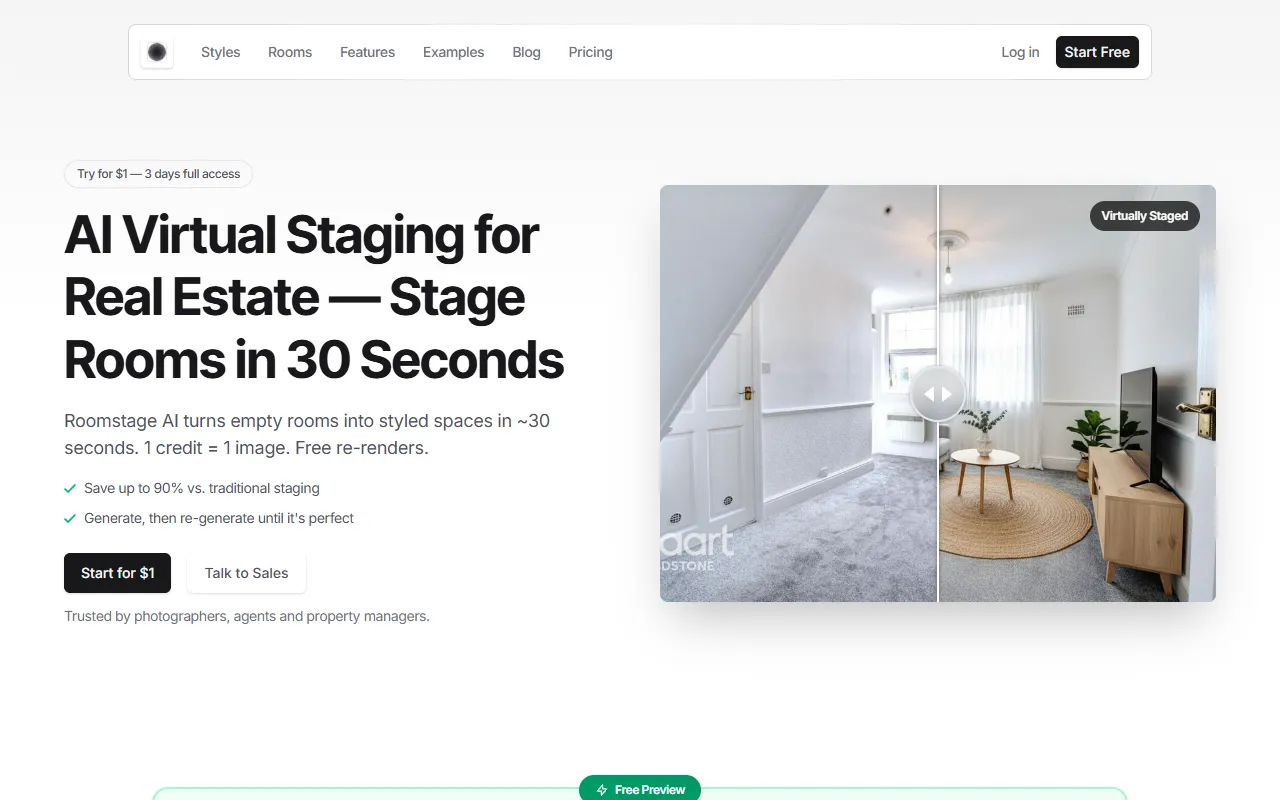
Task: Click the Log in link
Action: coord(1020,52)
